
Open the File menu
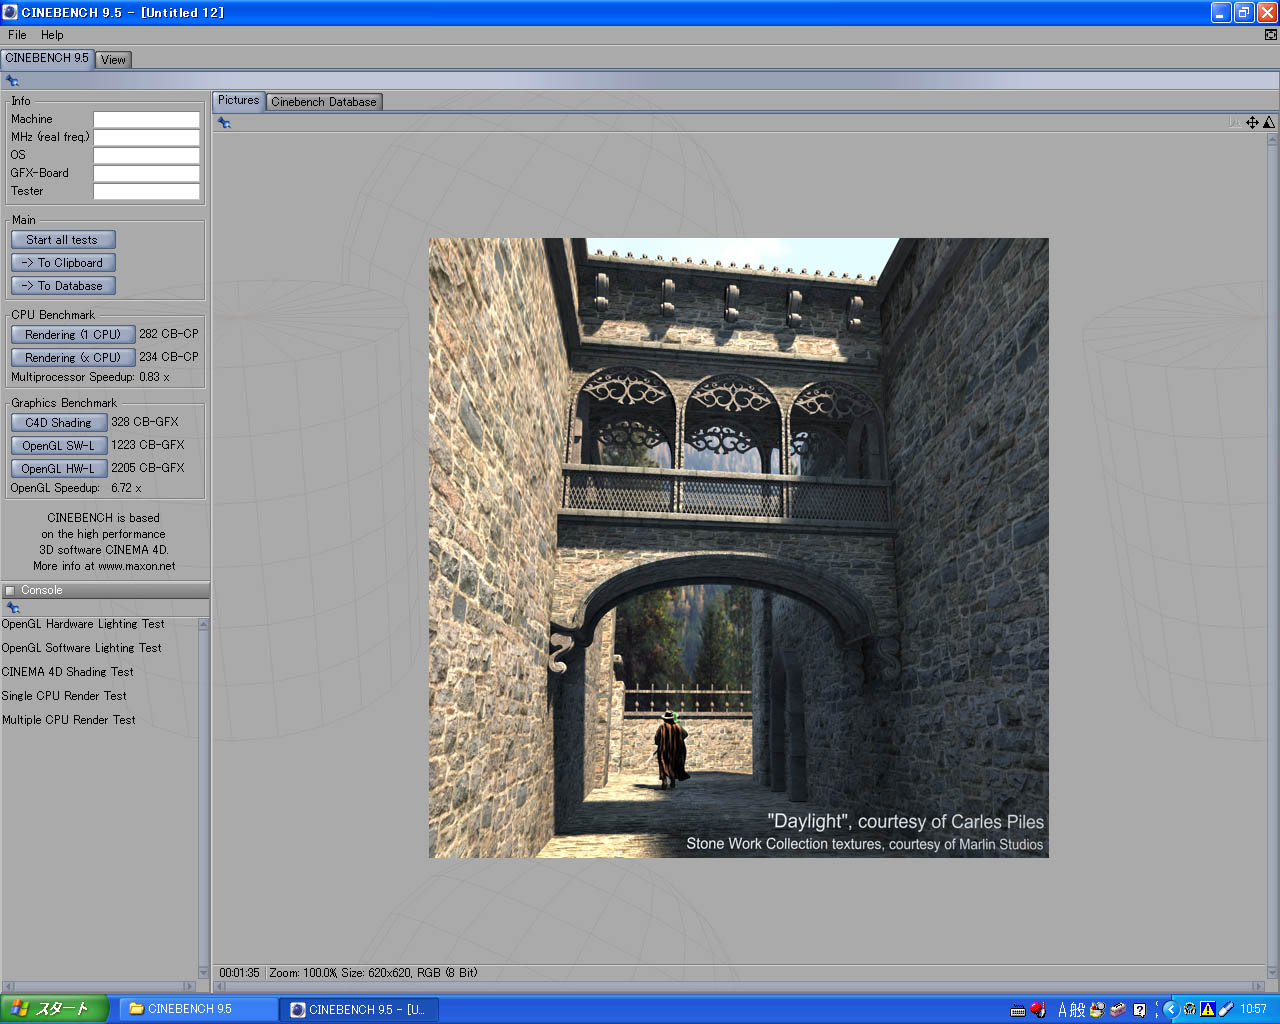click(x=17, y=35)
